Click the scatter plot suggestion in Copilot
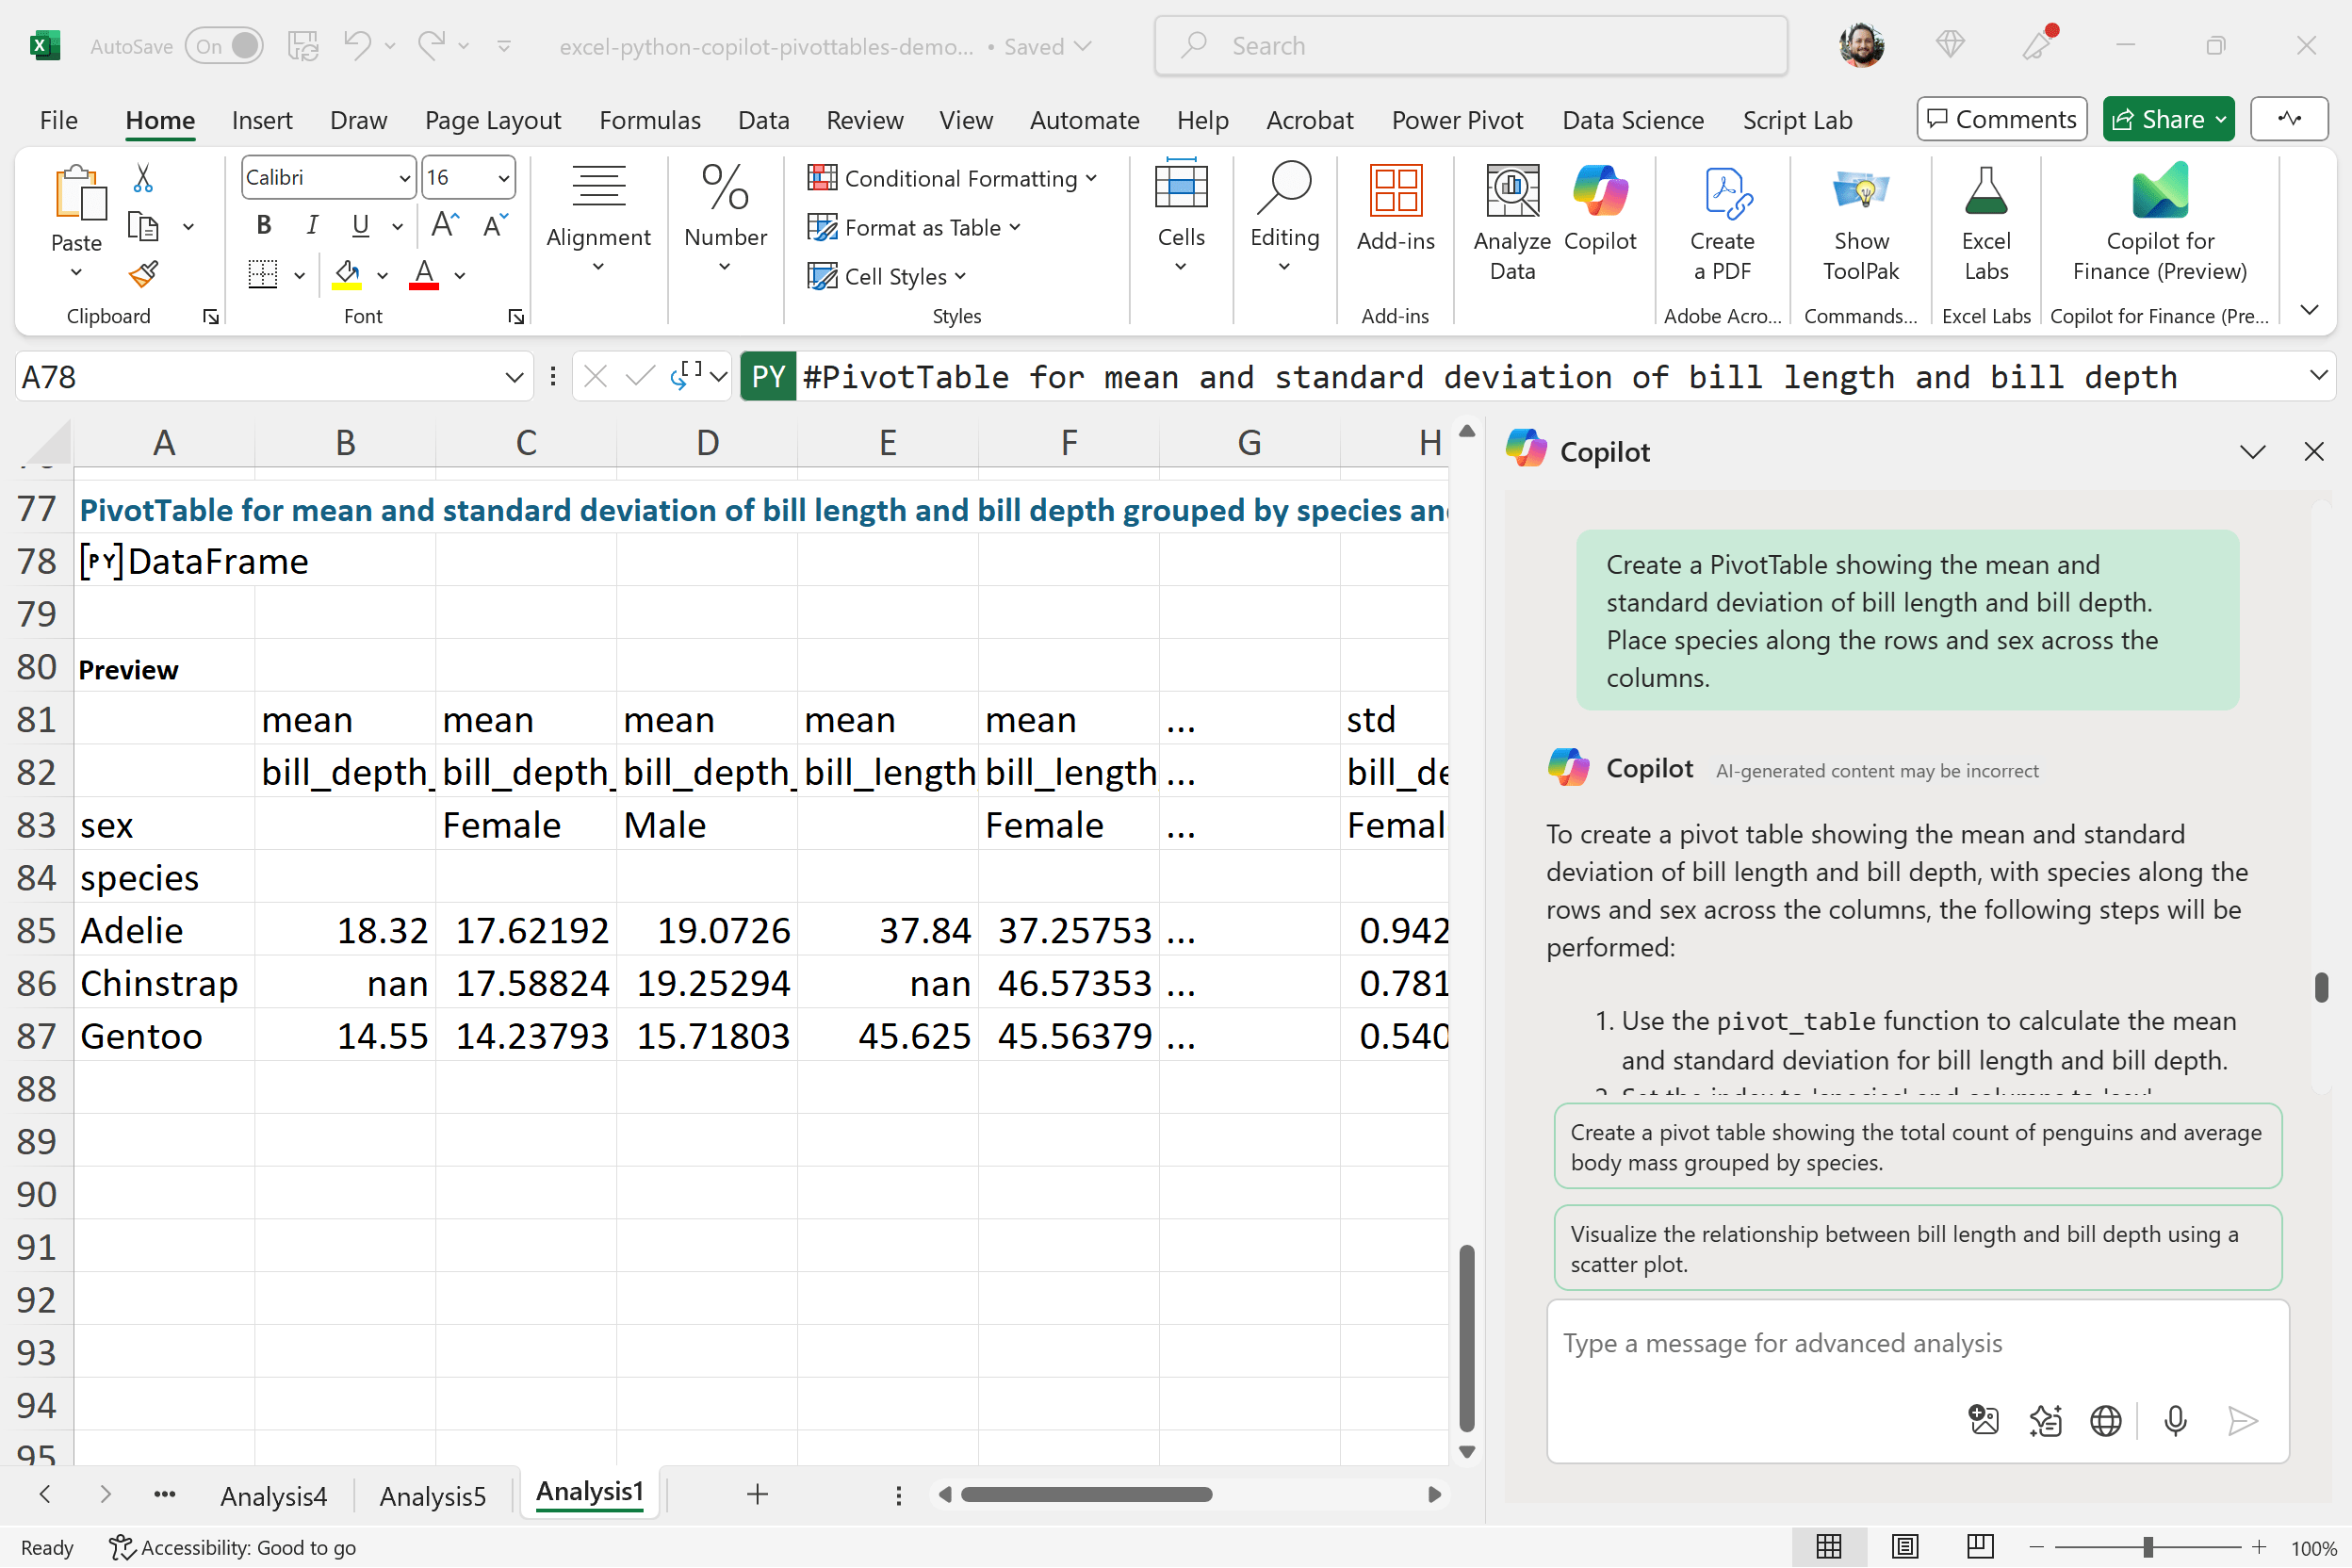Screen dimensions: 2352x1568 [x=1915, y=1247]
